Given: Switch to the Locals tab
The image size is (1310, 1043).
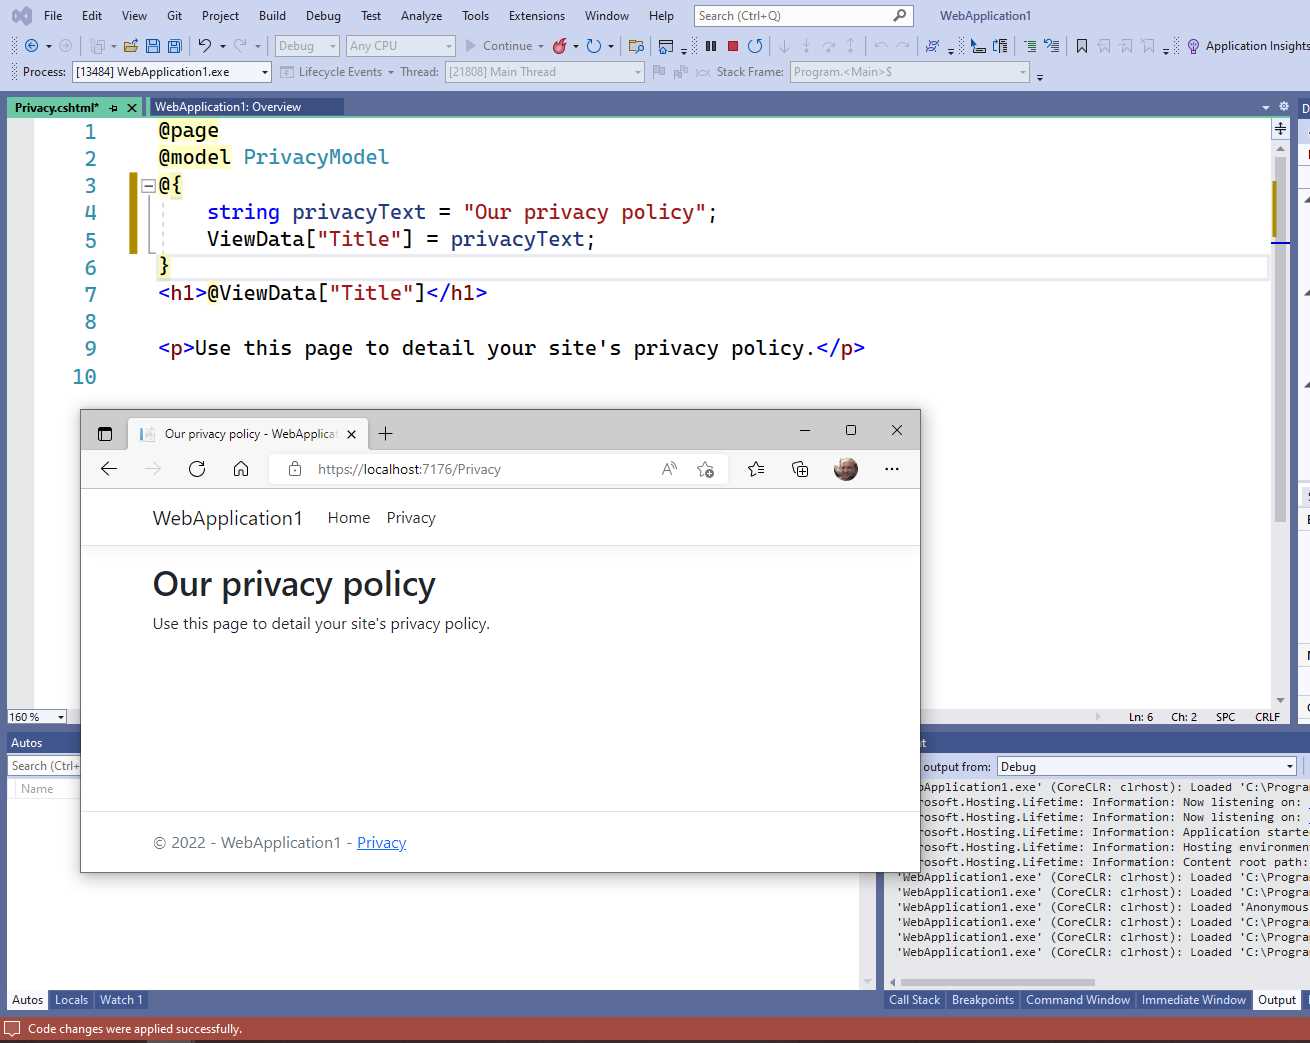Looking at the screenshot, I should coord(71,1000).
